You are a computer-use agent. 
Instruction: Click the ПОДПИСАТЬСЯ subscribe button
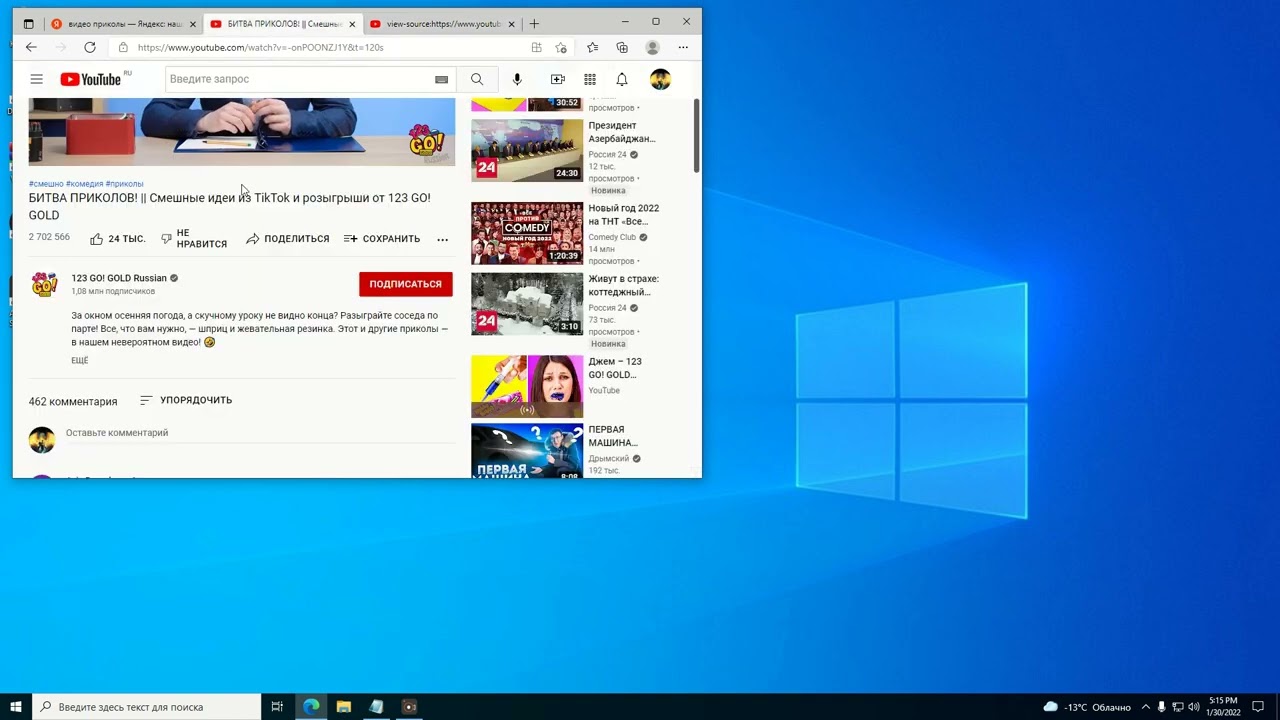tap(405, 284)
